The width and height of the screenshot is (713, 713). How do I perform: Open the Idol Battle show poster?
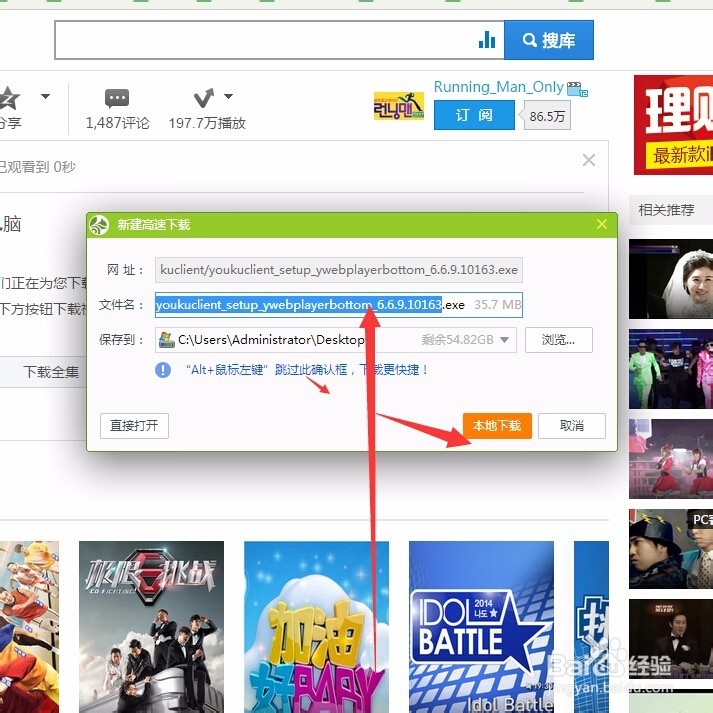481,627
